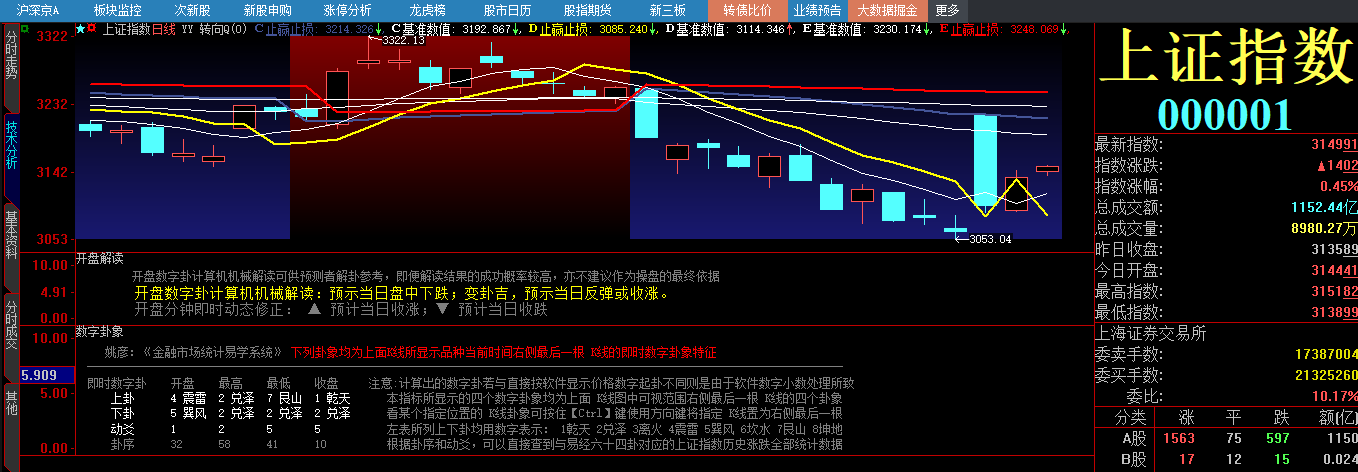1358x472 pixels.
Task: Click the 3053.04 low price arrow label
Action: click(x=983, y=239)
